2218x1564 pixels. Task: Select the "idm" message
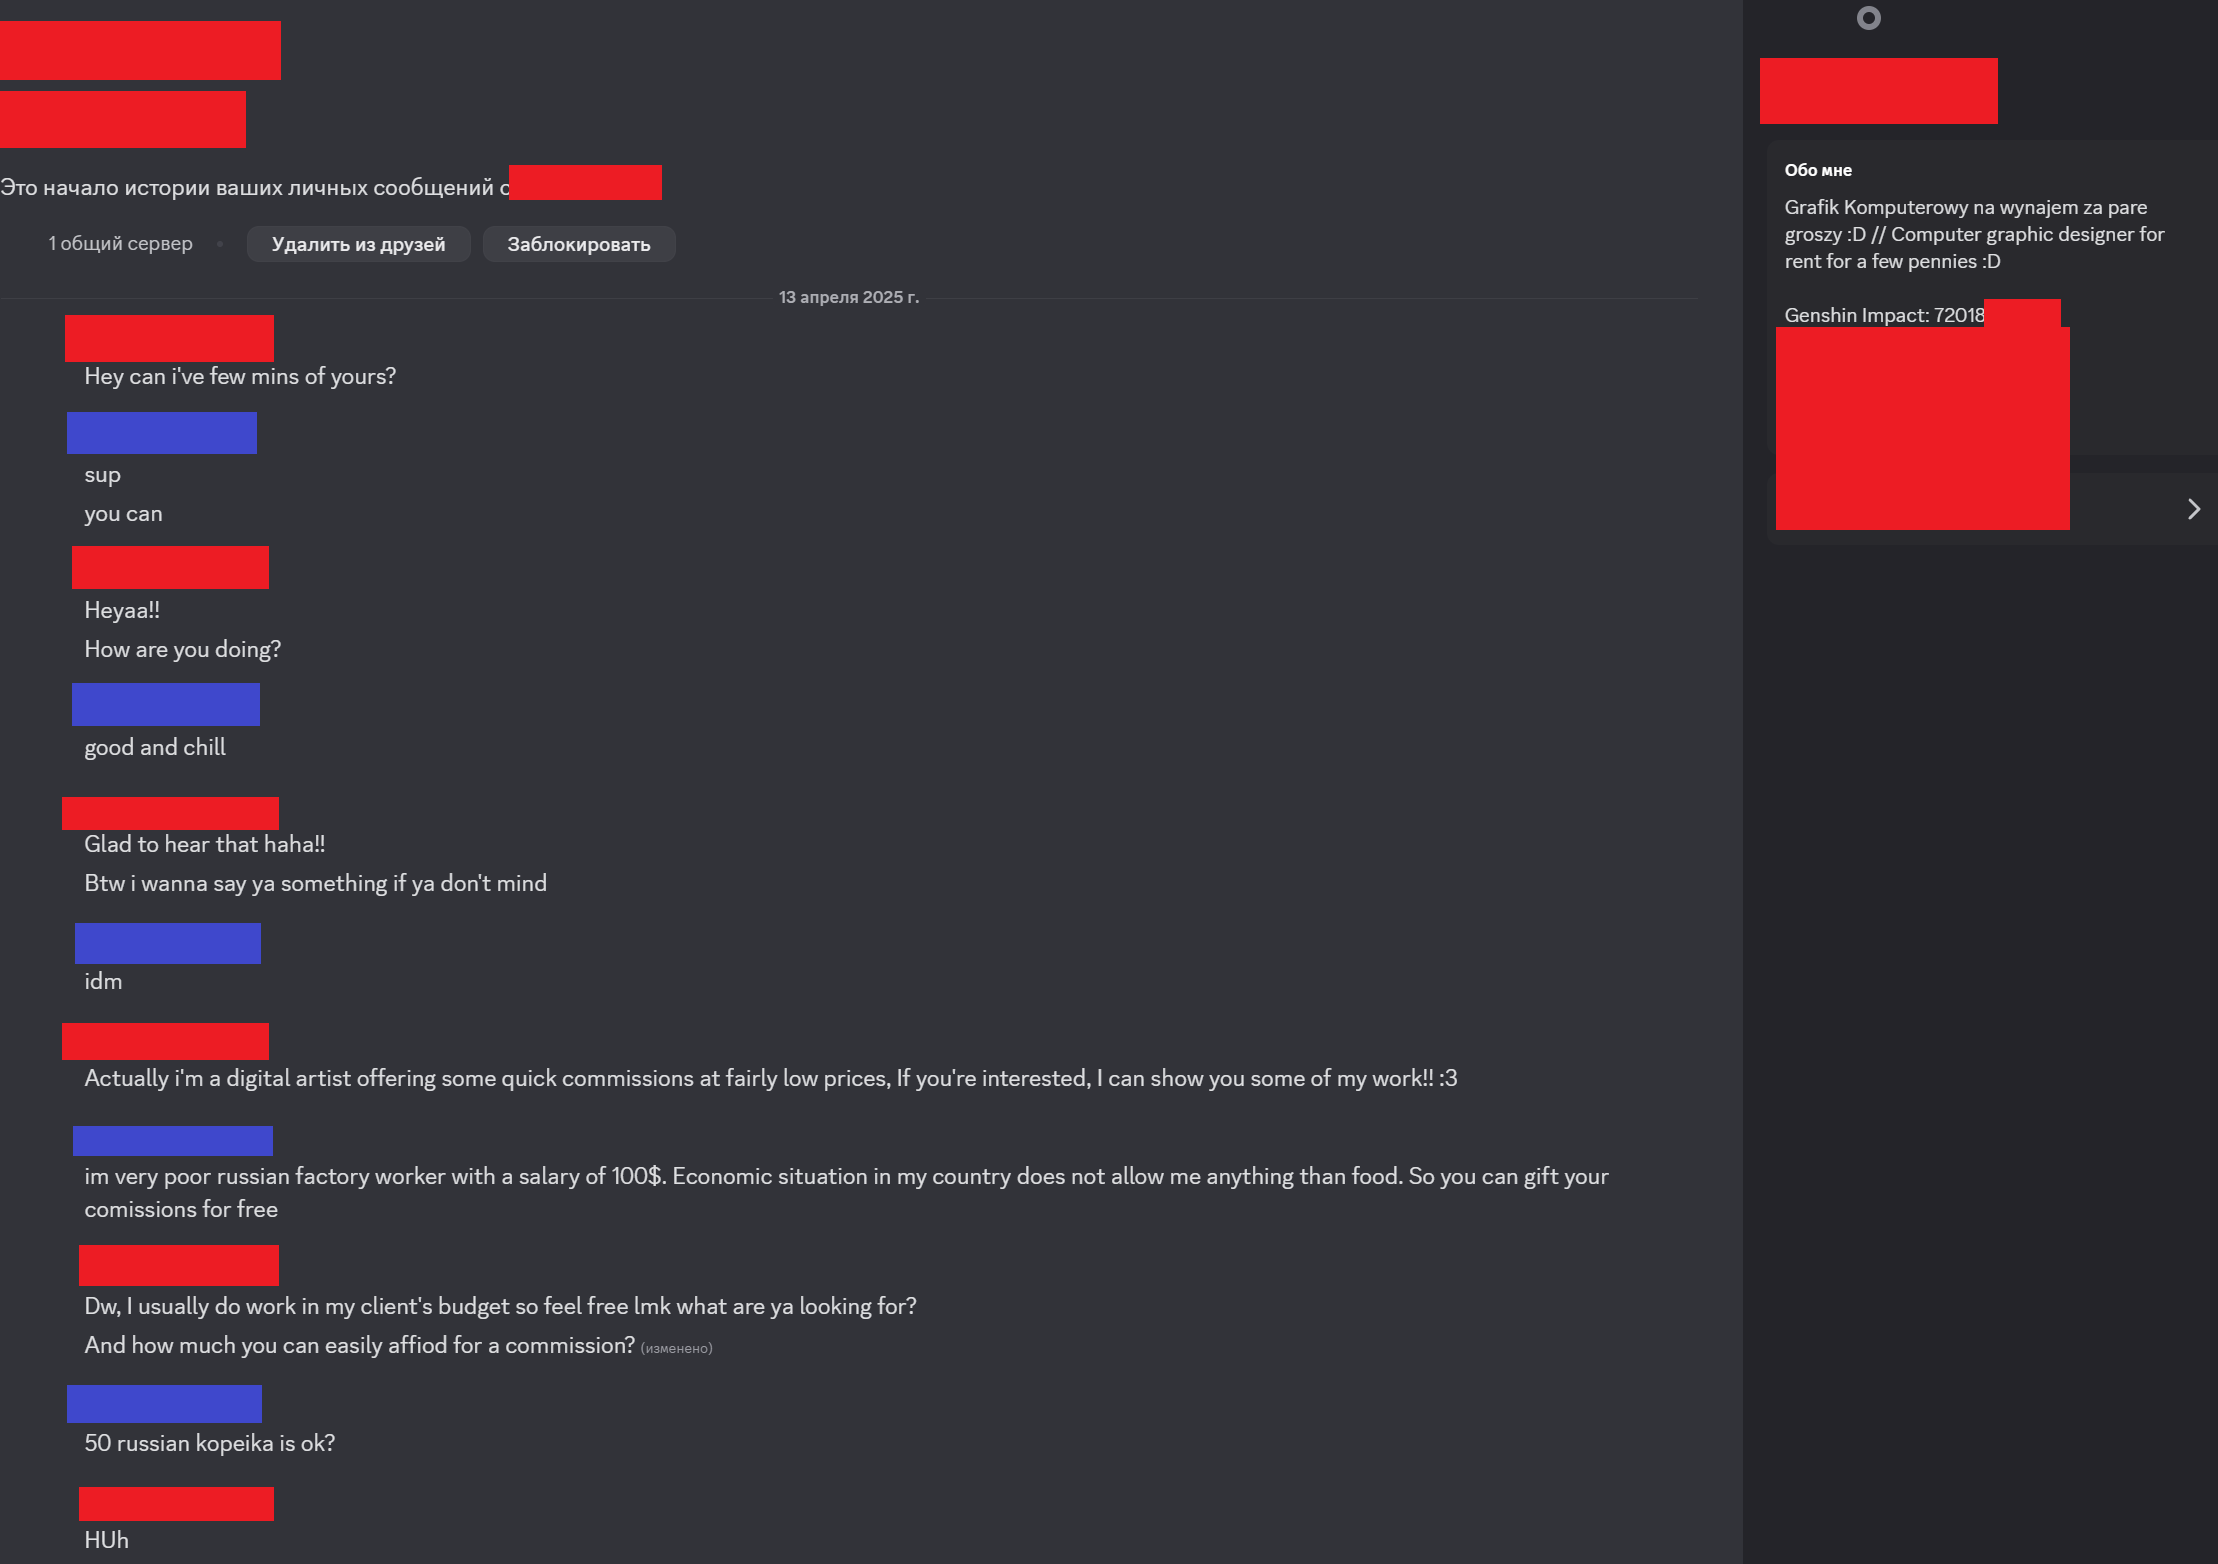click(103, 981)
